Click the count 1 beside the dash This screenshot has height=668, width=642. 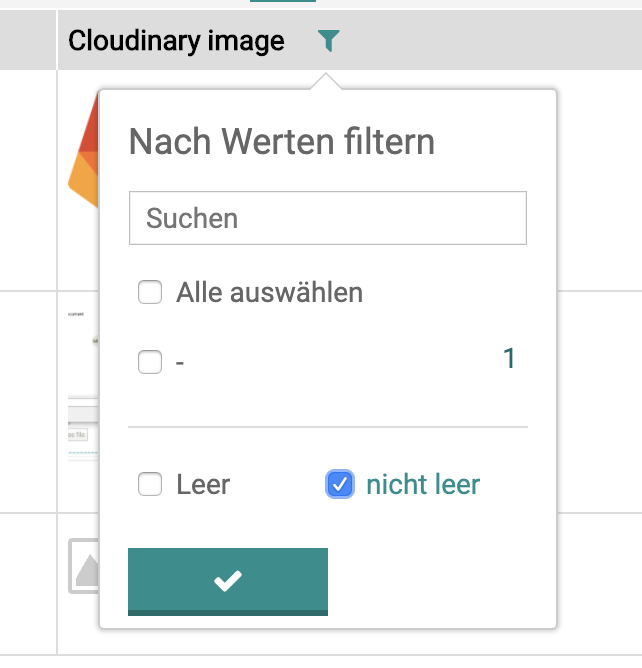509,358
